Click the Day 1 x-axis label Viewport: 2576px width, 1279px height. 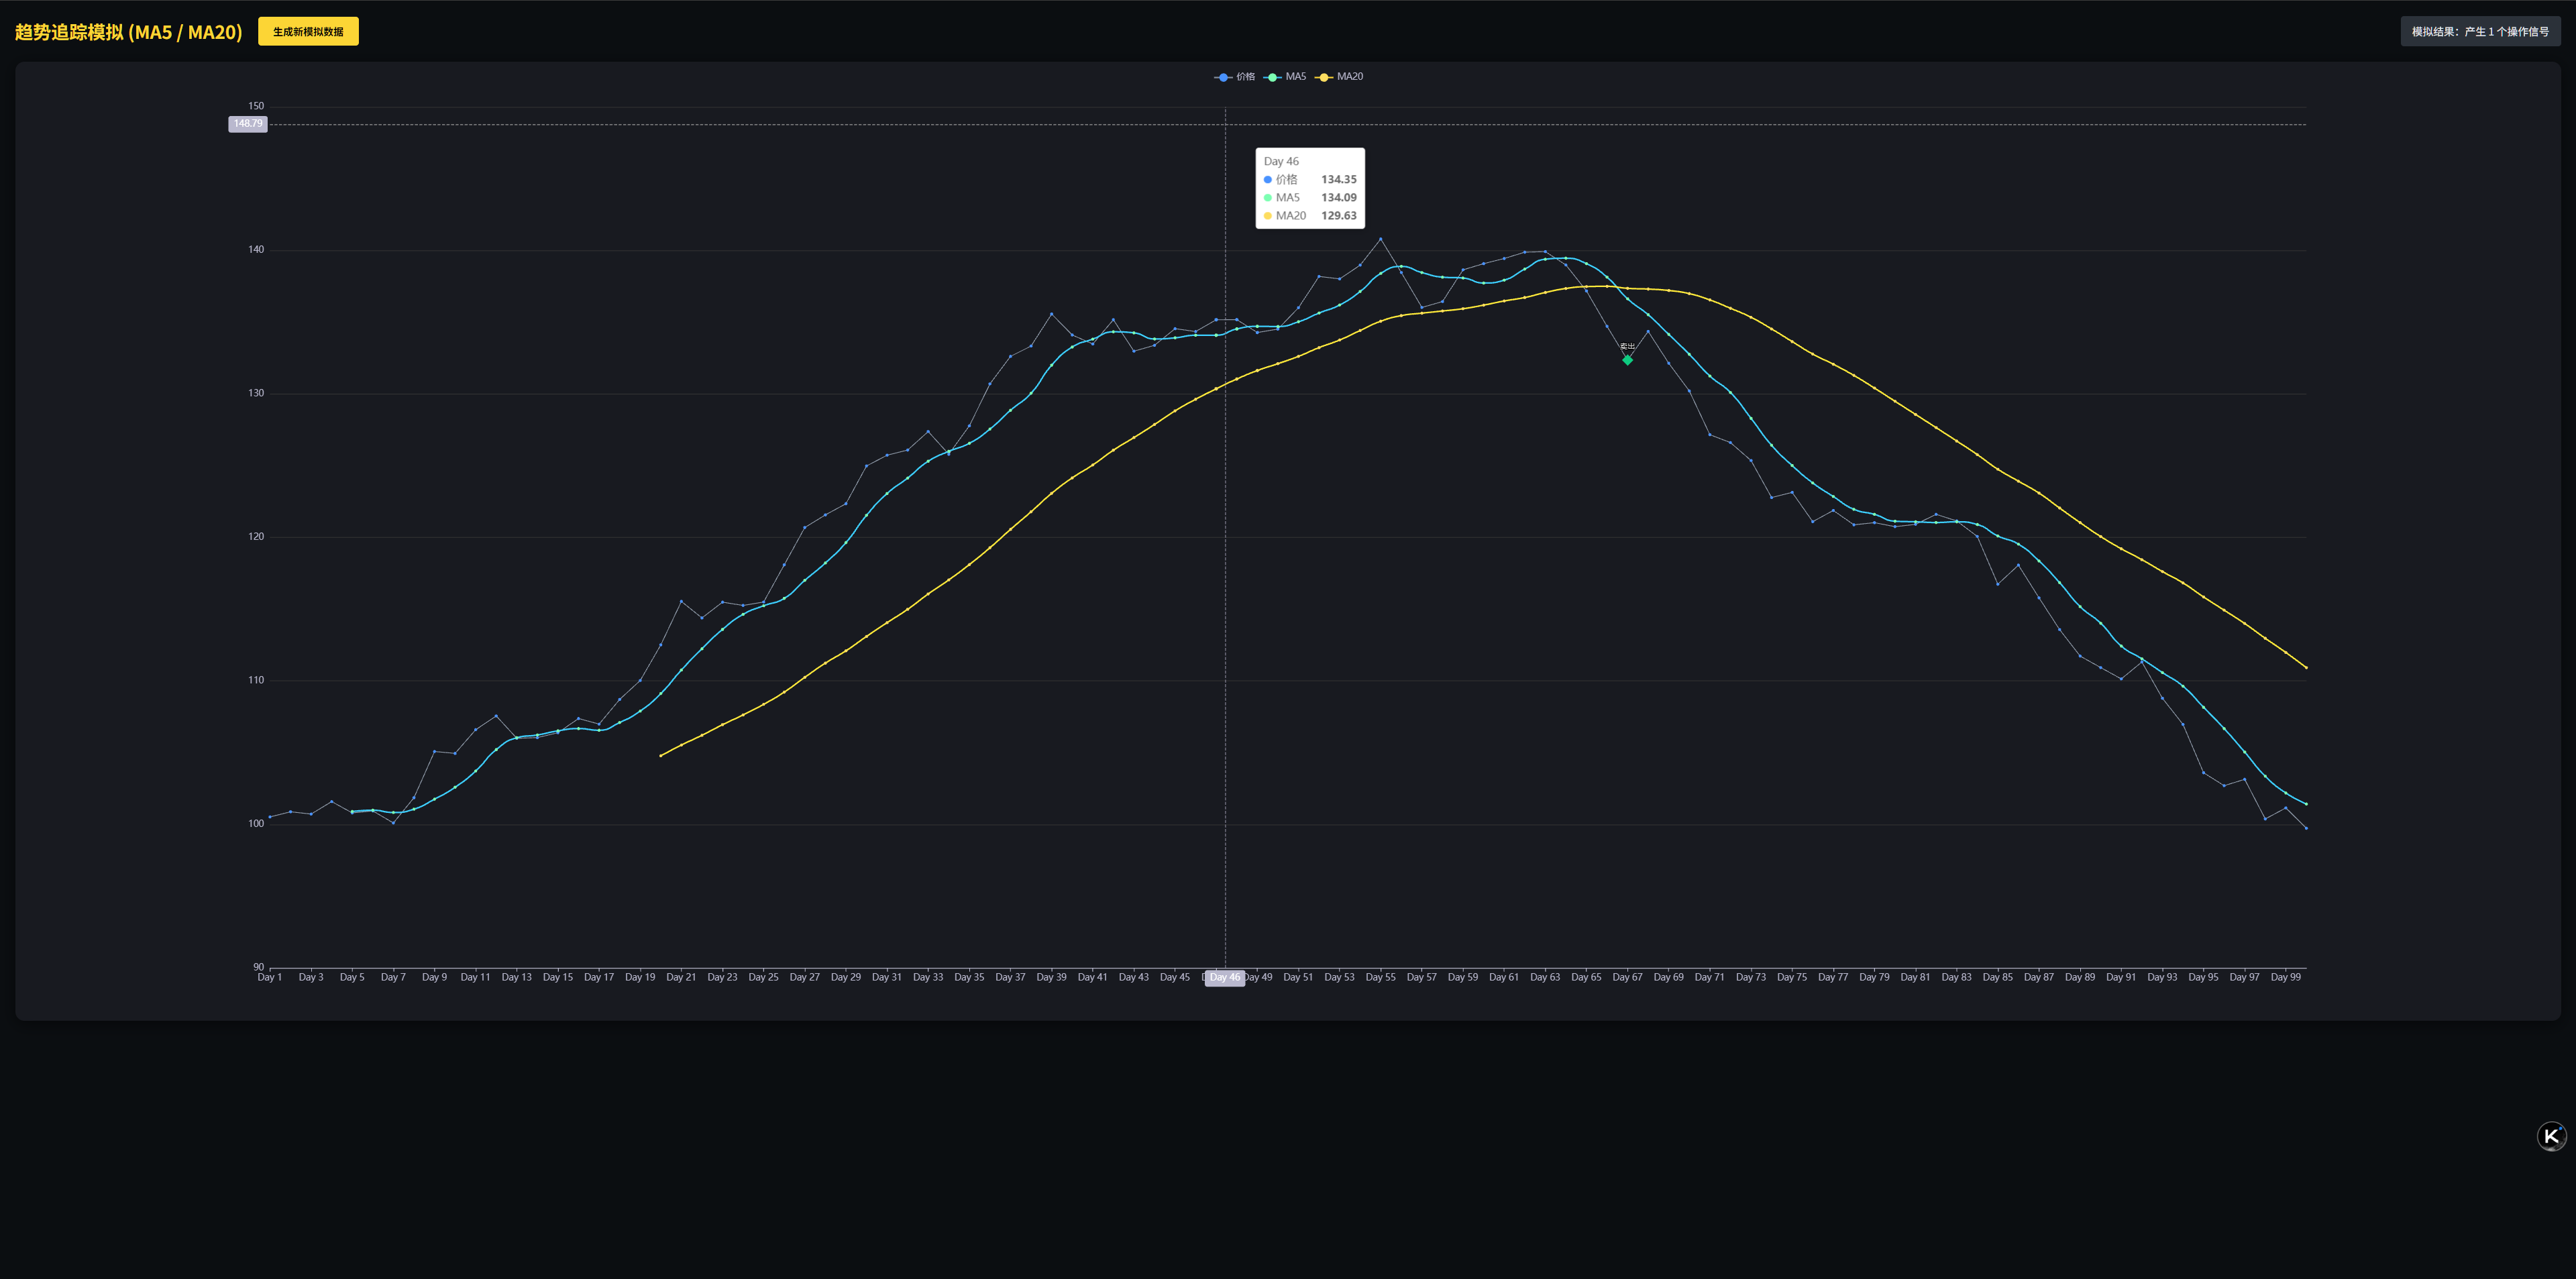pyautogui.click(x=270, y=978)
